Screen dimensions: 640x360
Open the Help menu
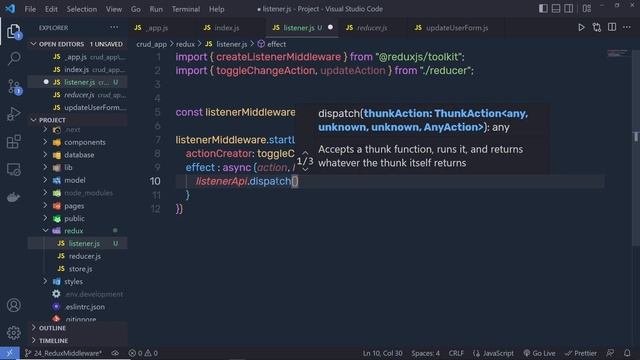[x=217, y=9]
